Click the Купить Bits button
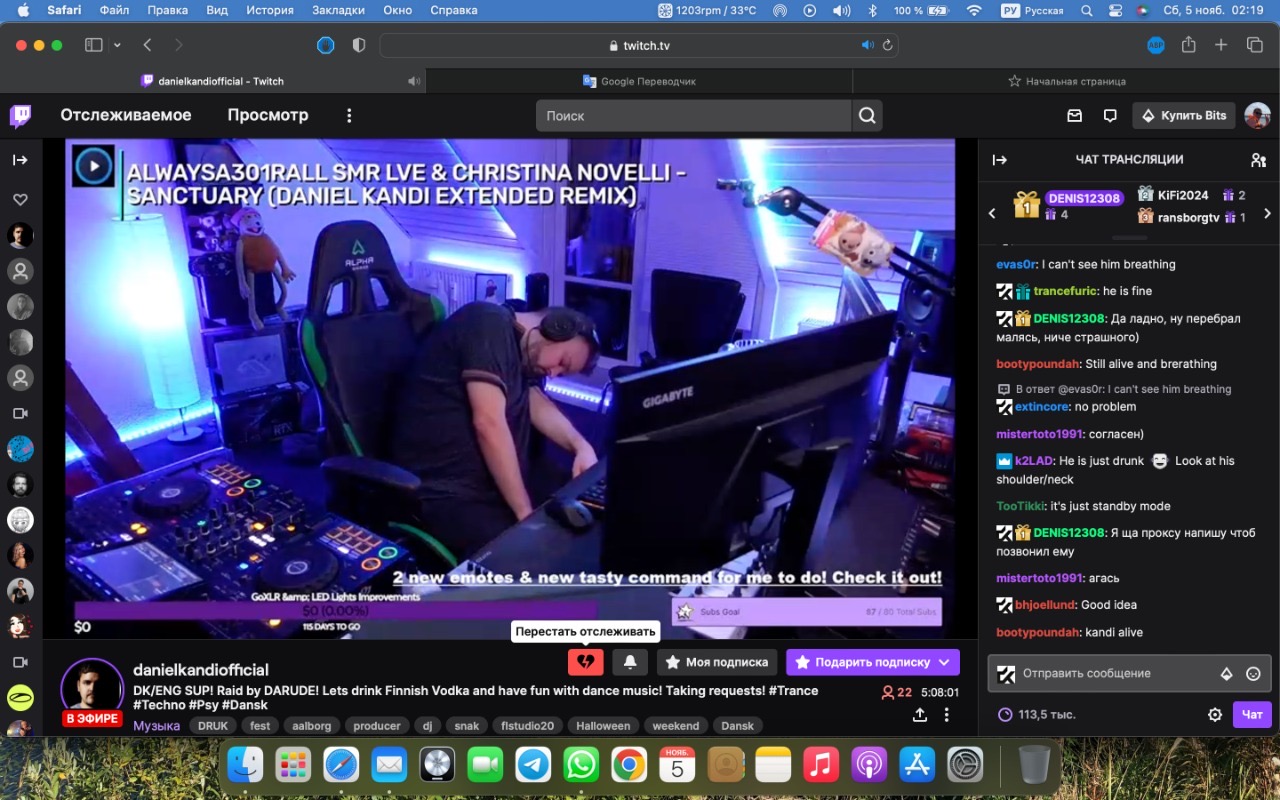The image size is (1280, 800). (x=1184, y=116)
